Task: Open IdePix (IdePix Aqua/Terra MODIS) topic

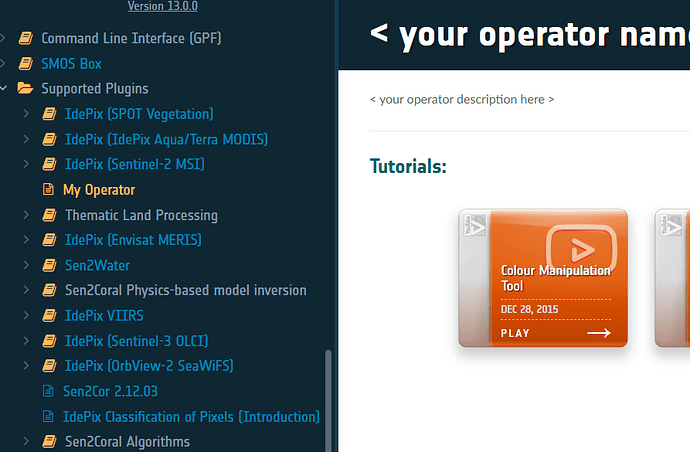Action: click(x=166, y=140)
